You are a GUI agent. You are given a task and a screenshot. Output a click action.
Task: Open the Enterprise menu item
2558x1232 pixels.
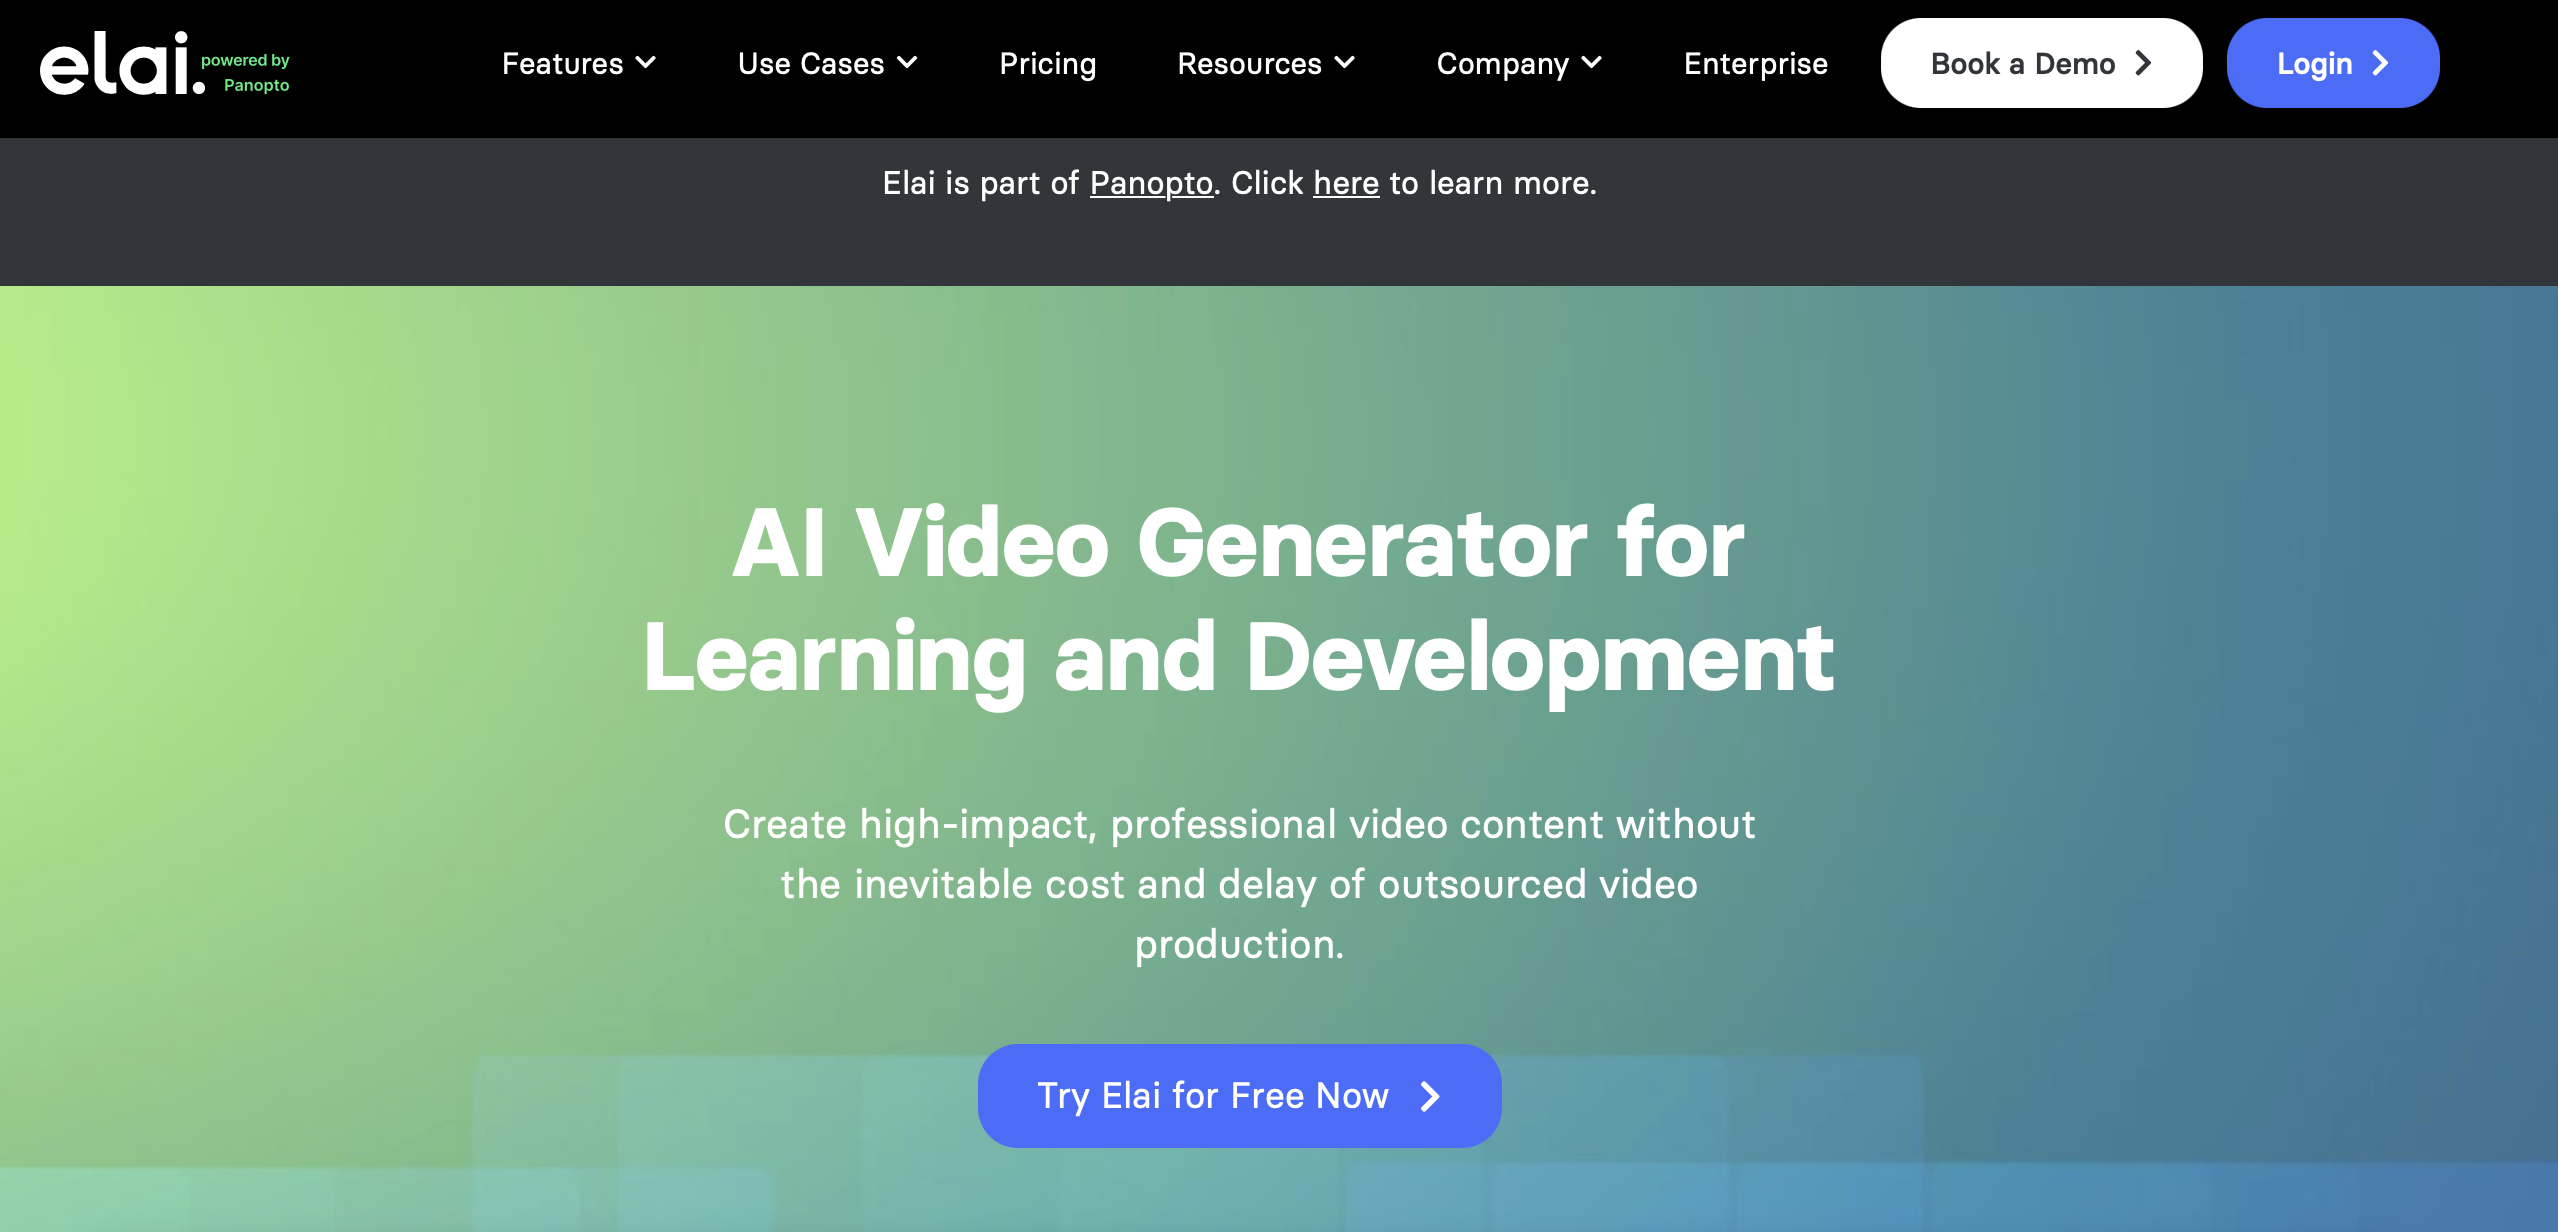tap(1756, 63)
